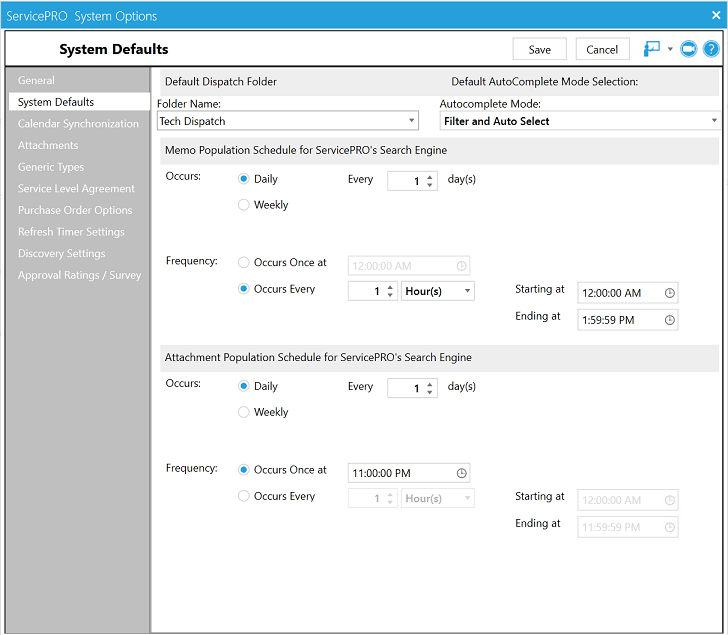Open Discovery Settings
Image resolution: width=728 pixels, height=635 pixels.
61,253
